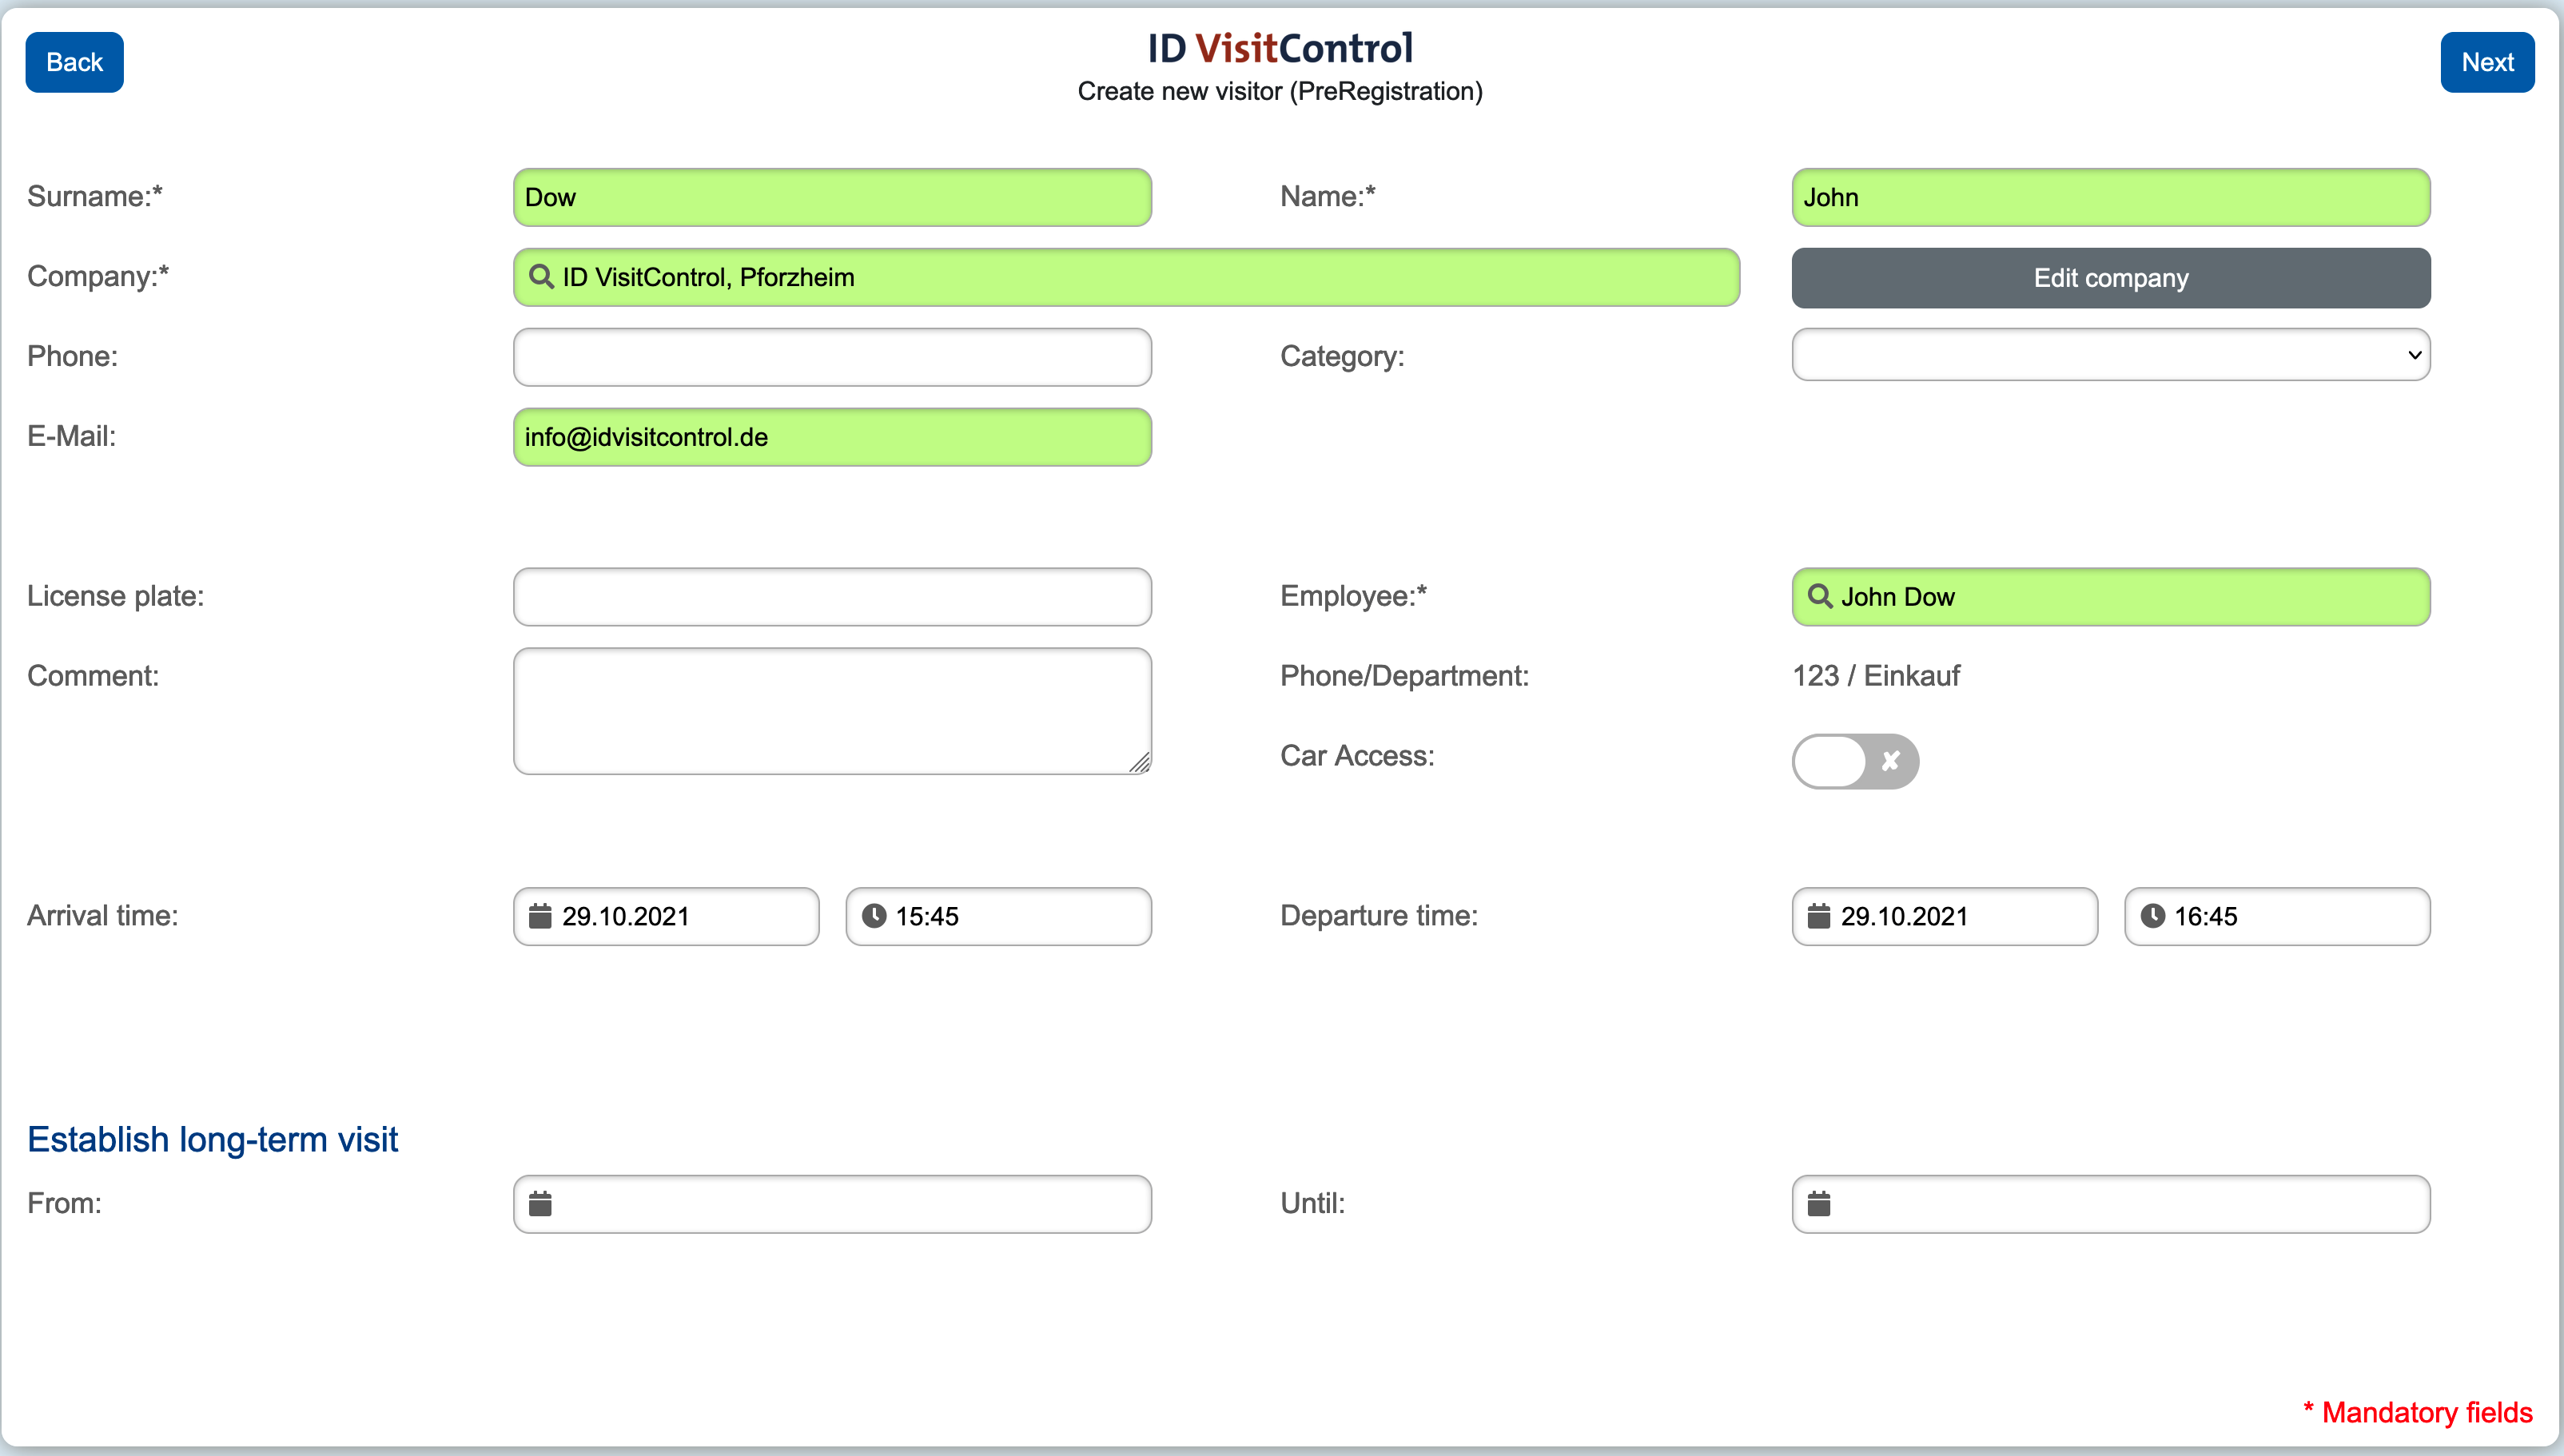Click the long-term visit Until date field
Viewport: 2564px width, 1456px height.
(2111, 1204)
